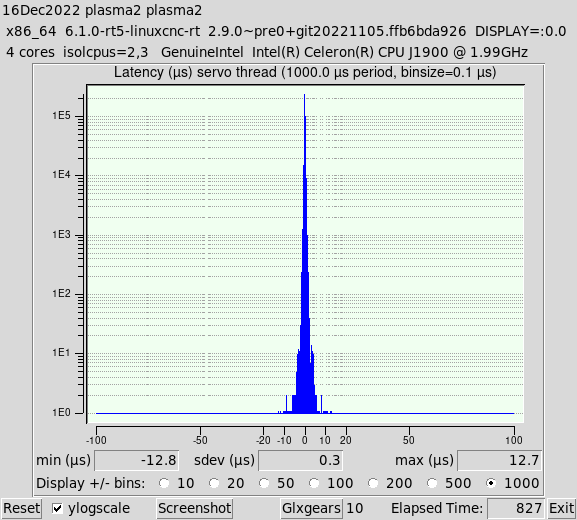Screen dimensions: 577x520
Task: Click the max (µs) value field
Action: tap(499, 460)
